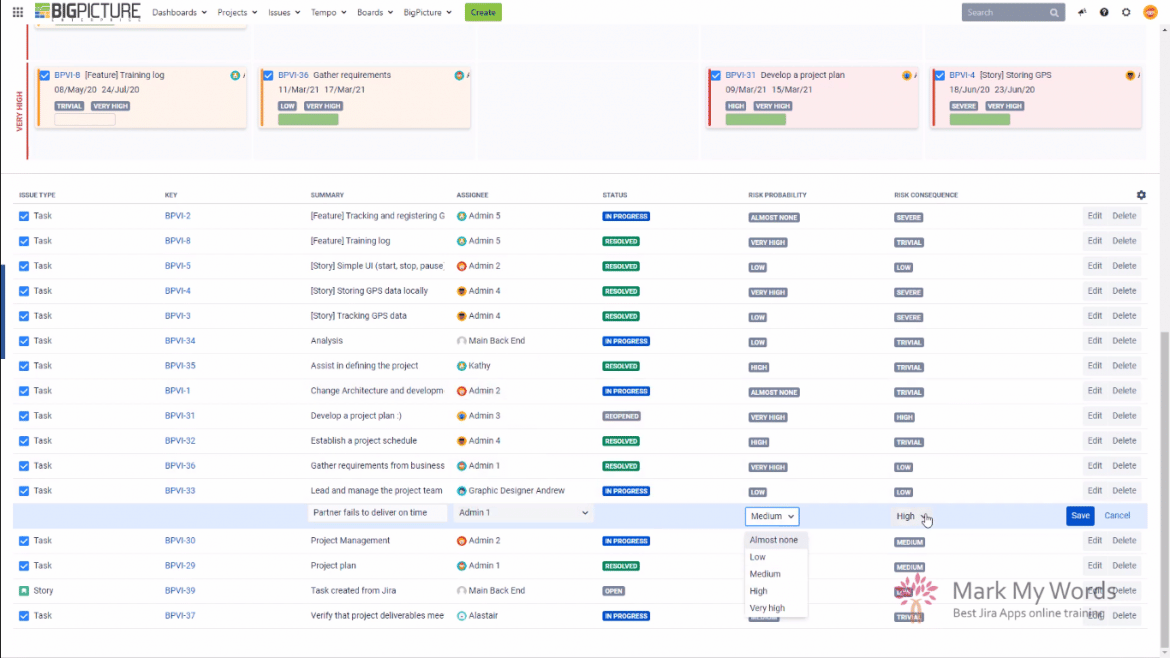Click task icon on BPVI-31 card
This screenshot has width=1170, height=658.
click(x=716, y=75)
